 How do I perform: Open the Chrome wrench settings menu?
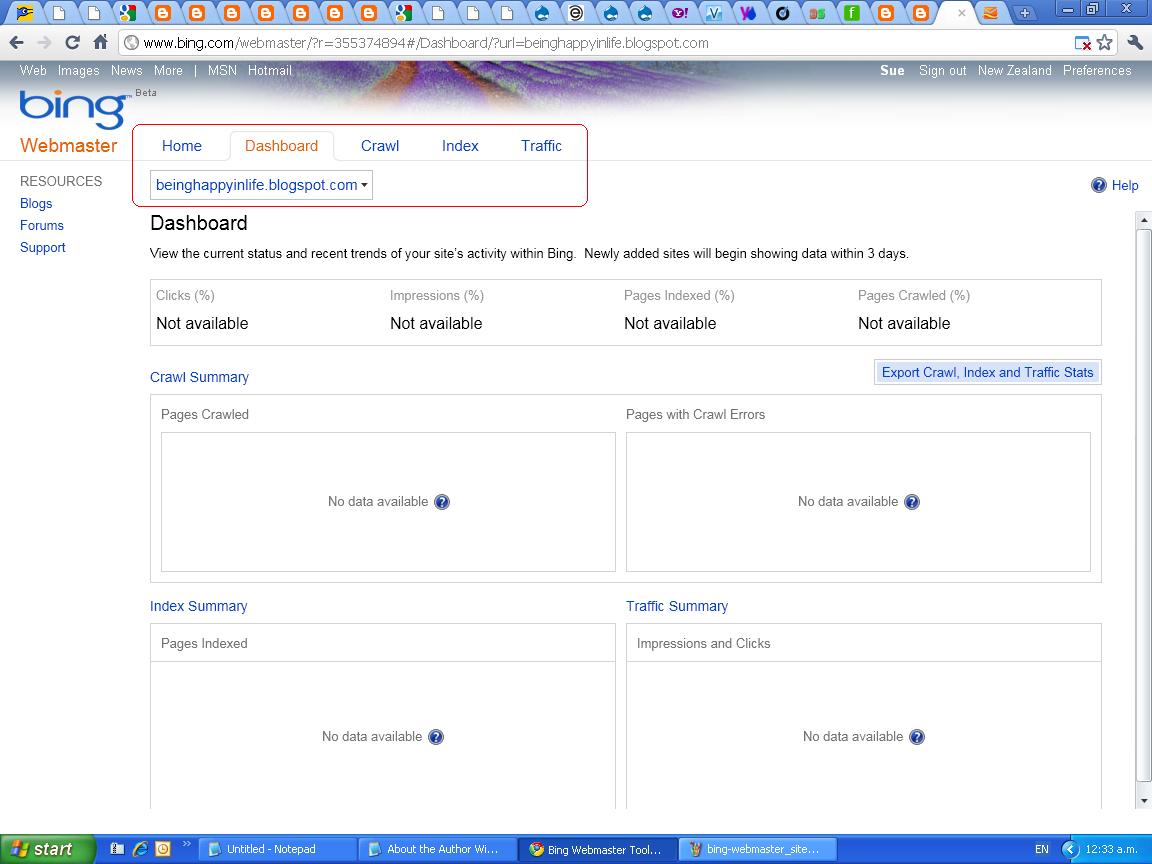1134,43
